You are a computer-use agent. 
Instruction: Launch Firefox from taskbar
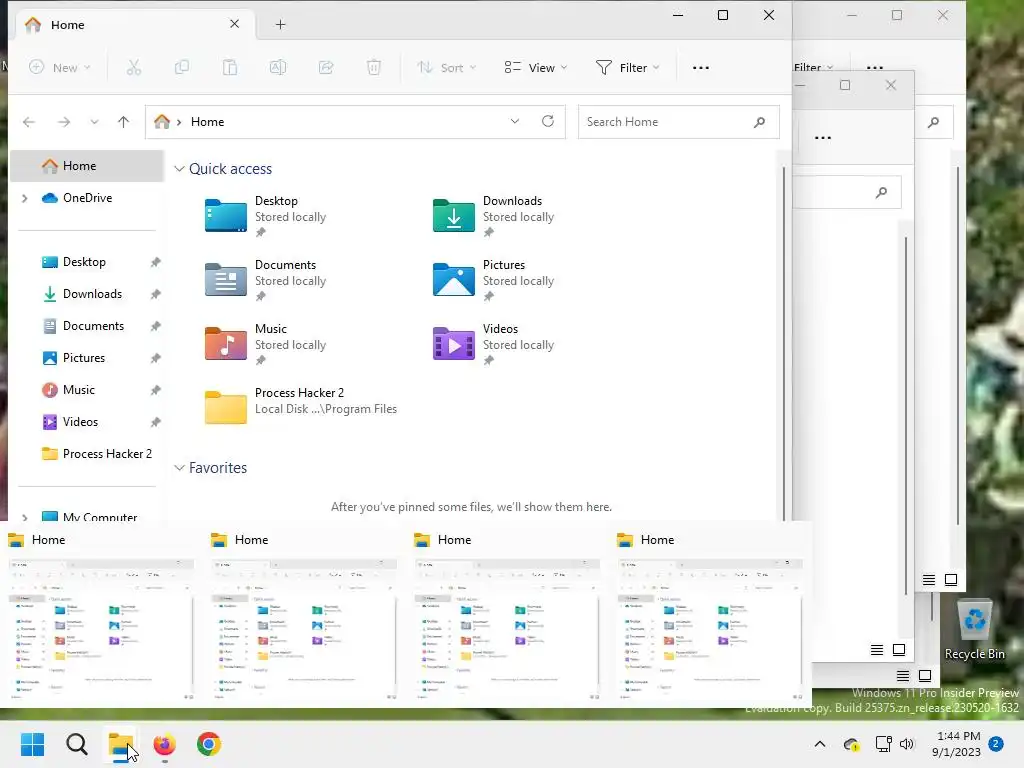165,744
